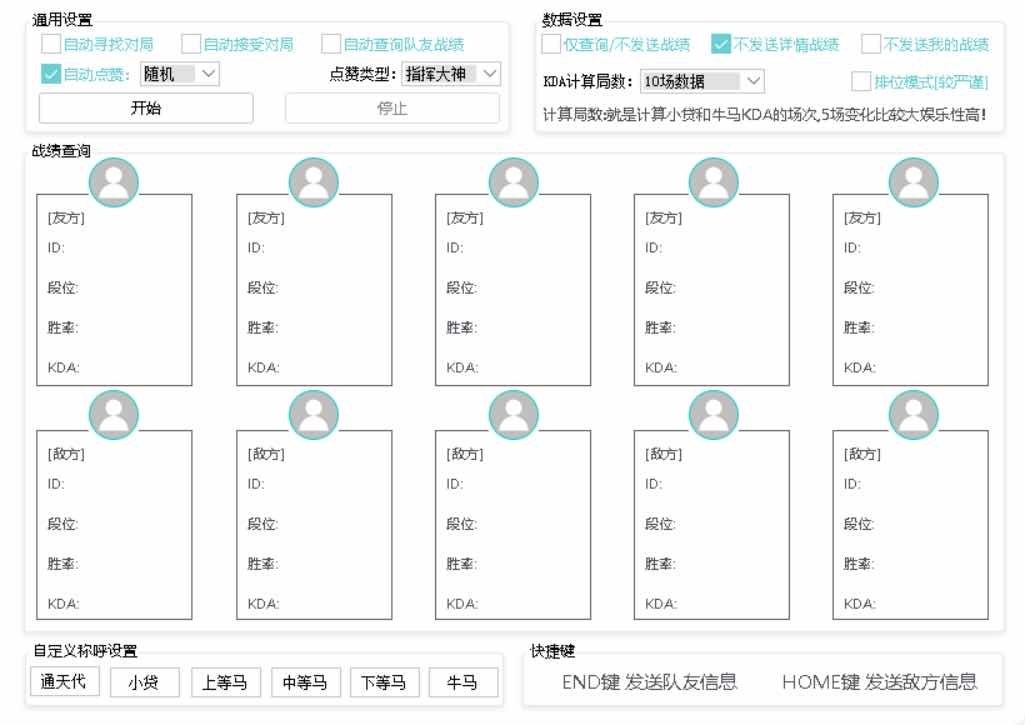
Task: Click the second 敌方 player avatar
Action: point(314,415)
